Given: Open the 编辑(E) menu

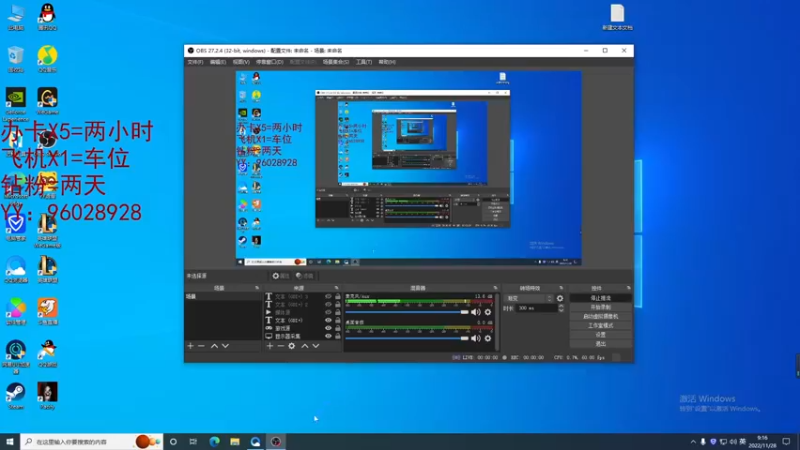Looking at the screenshot, I should pos(218,62).
